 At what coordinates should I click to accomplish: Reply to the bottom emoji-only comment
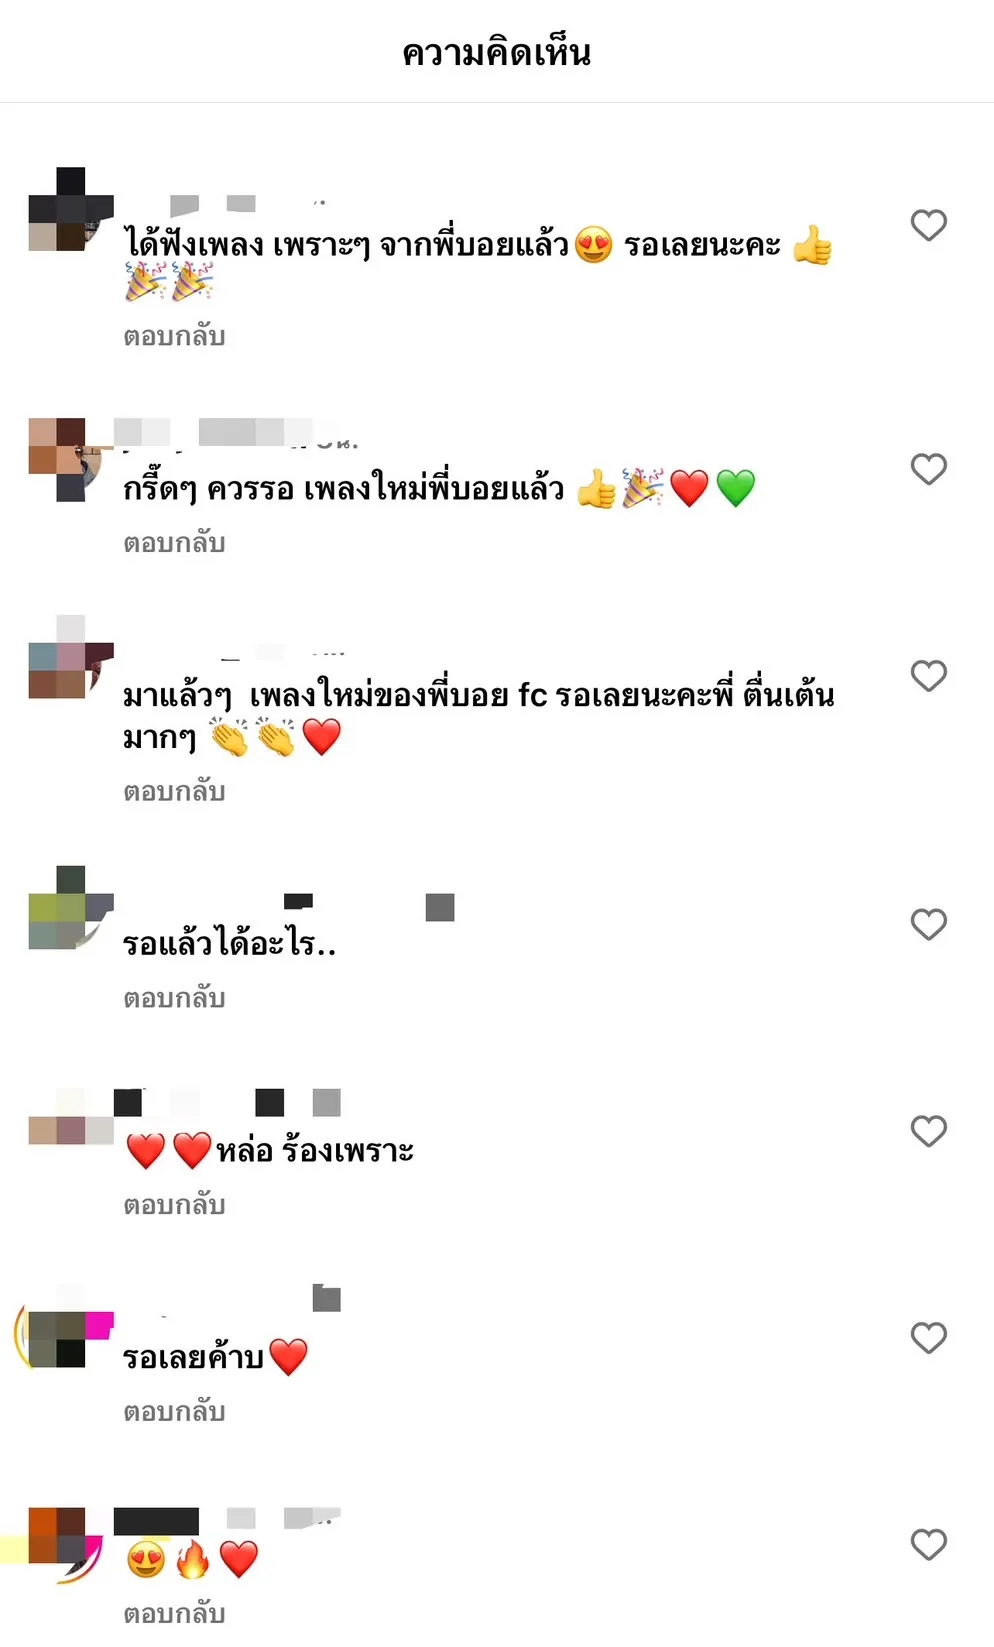point(174,1615)
